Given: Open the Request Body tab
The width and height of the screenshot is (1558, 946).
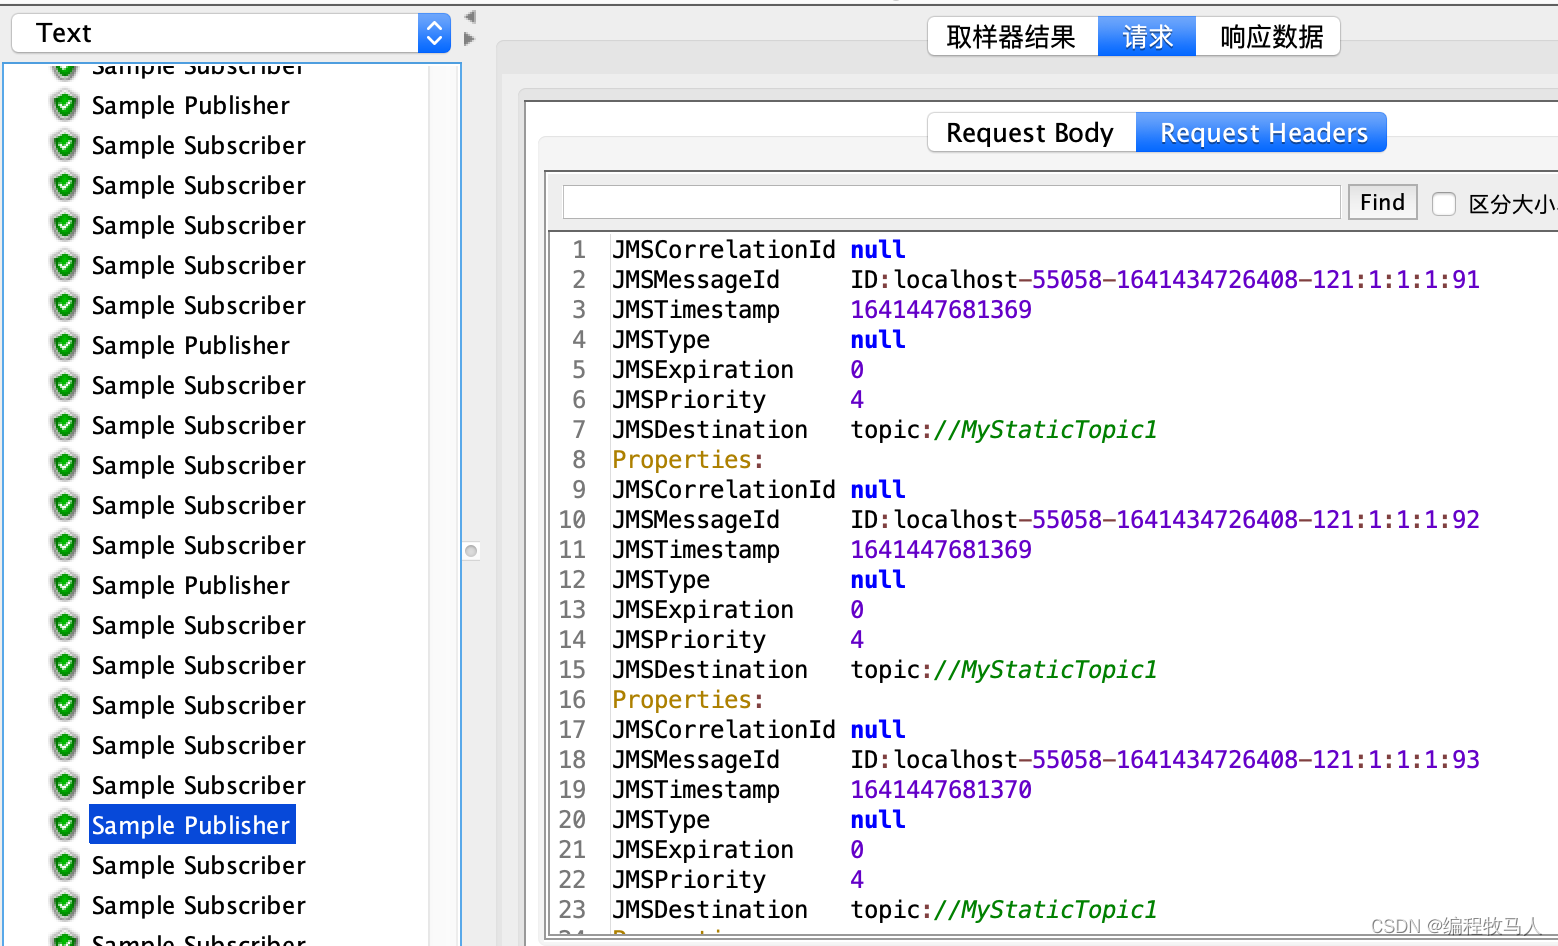Looking at the screenshot, I should [1031, 132].
